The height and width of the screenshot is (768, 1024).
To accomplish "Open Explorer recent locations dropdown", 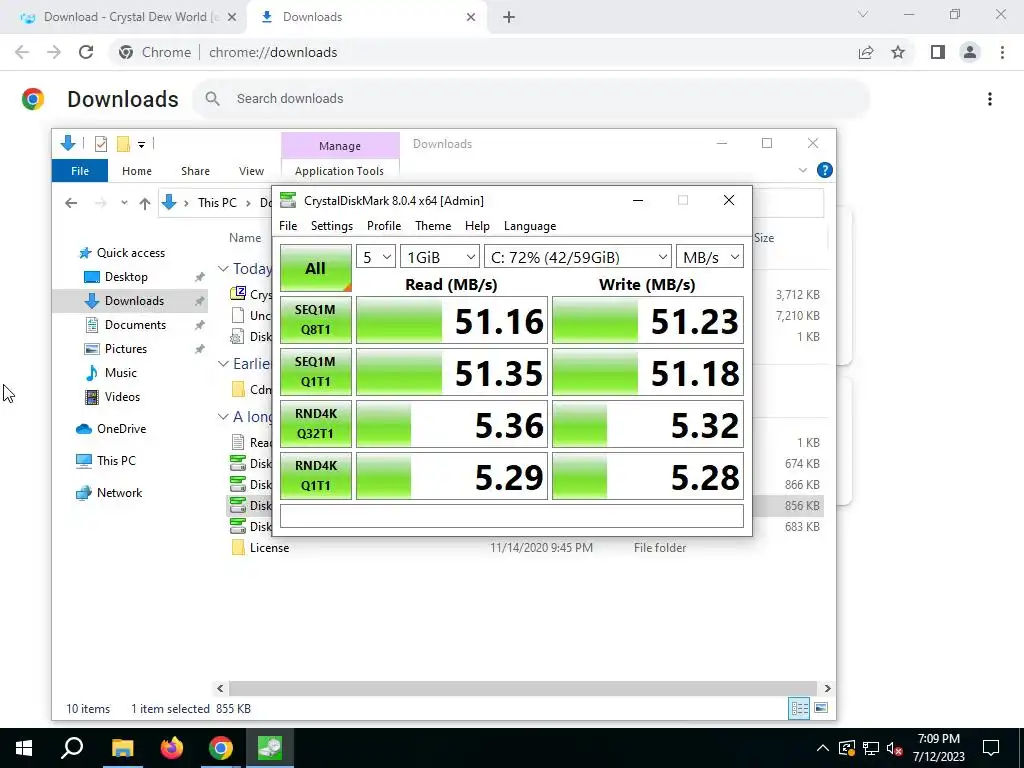I will pos(124,203).
